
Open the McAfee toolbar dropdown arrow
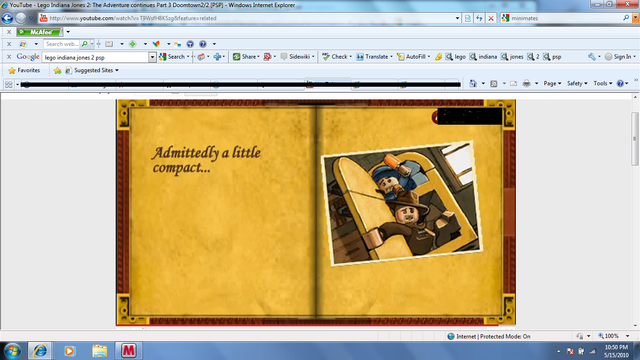click(x=68, y=32)
